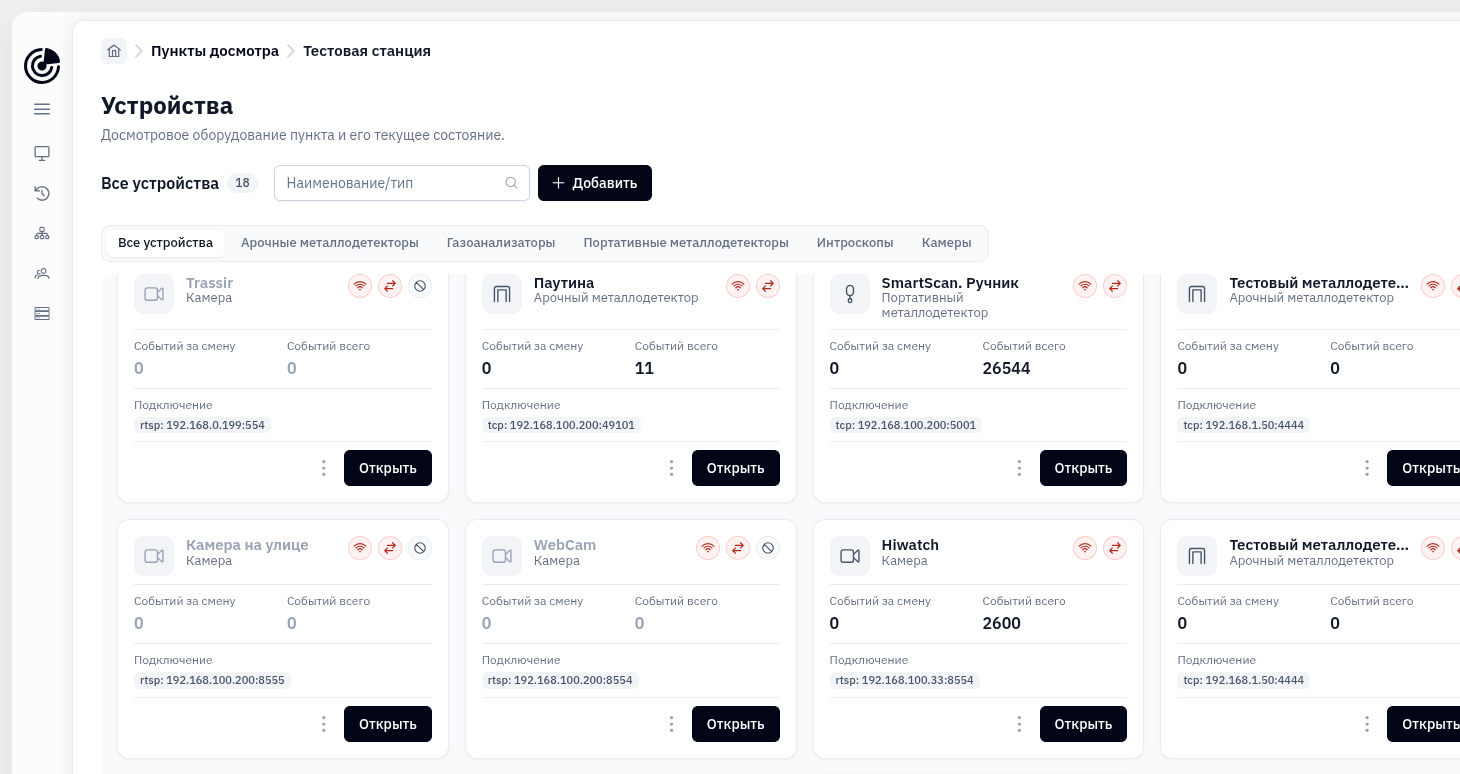Image resolution: width=1460 pixels, height=774 pixels.
Task: Switch to Газоанализаторы tab
Action: [x=501, y=243]
